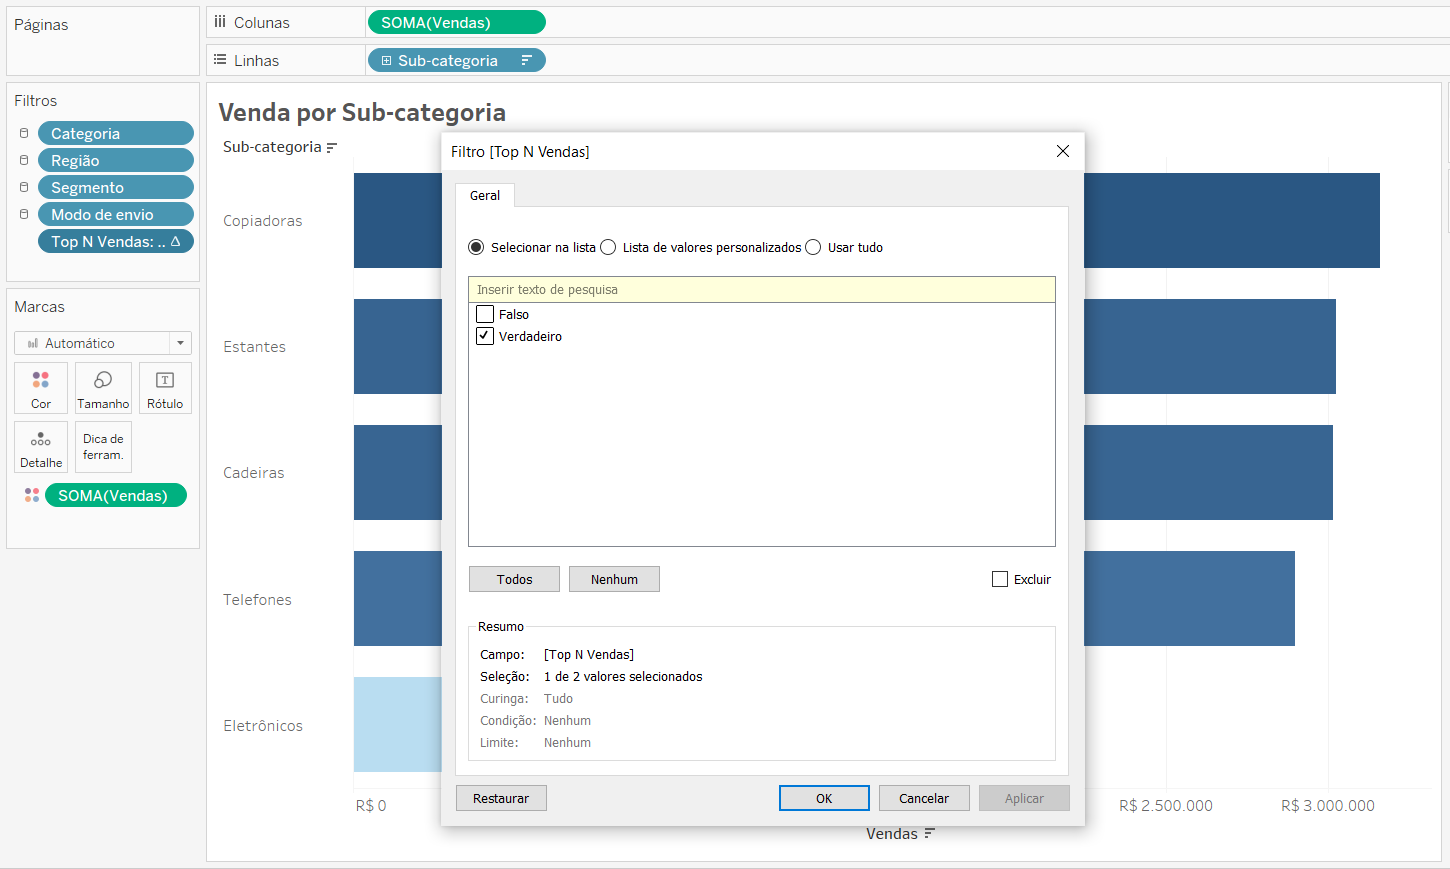Open the Dica de ferram. card
Viewport: 1450px width, 869px height.
click(103, 447)
